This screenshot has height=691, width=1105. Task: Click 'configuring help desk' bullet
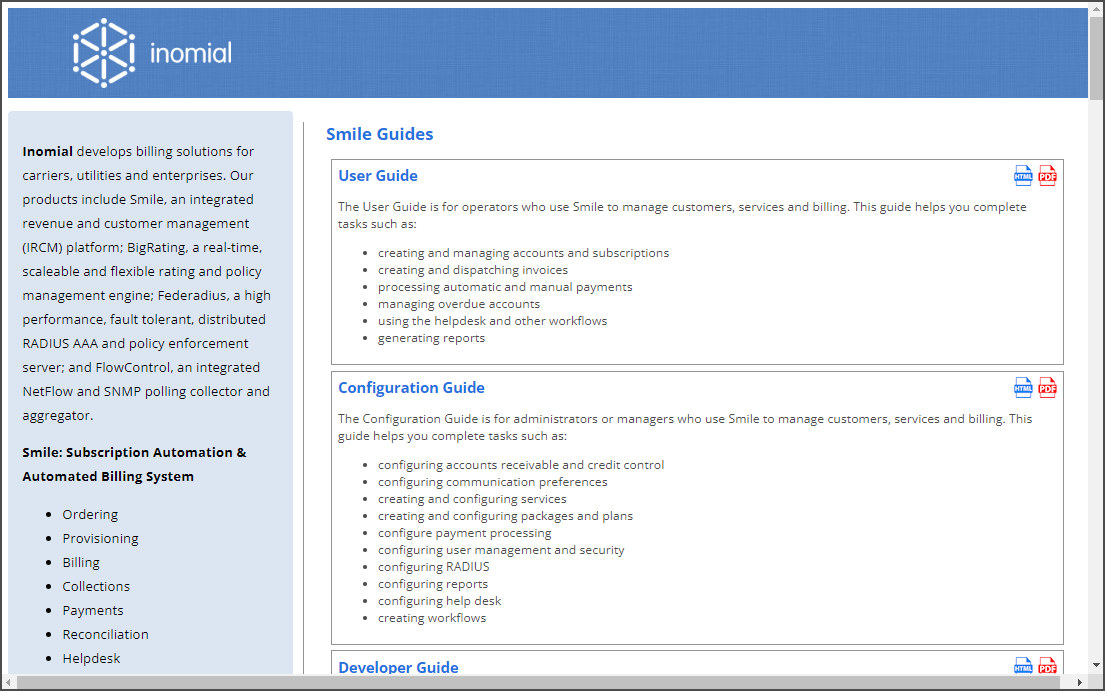pos(439,600)
